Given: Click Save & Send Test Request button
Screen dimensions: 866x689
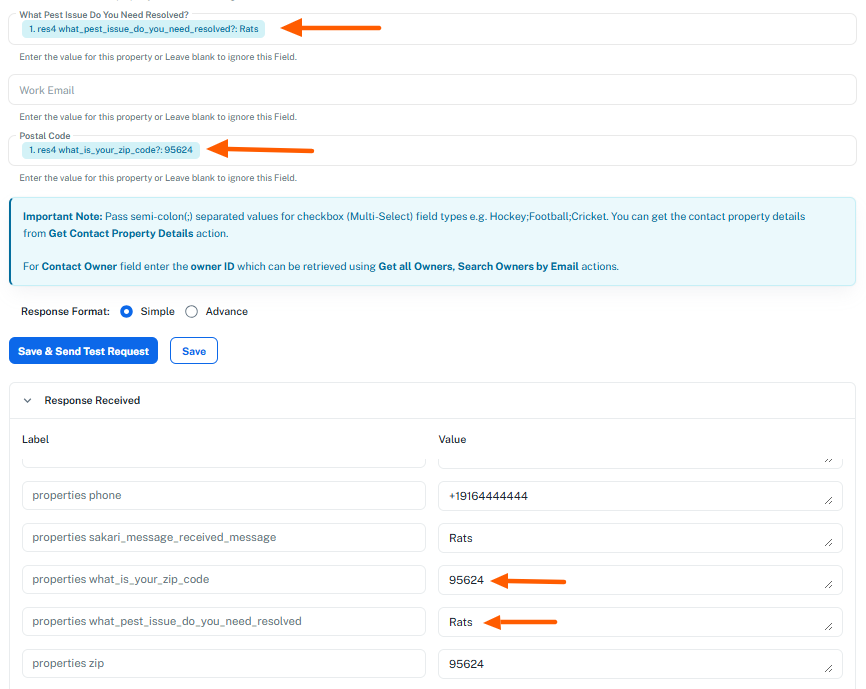Looking at the screenshot, I should [83, 351].
